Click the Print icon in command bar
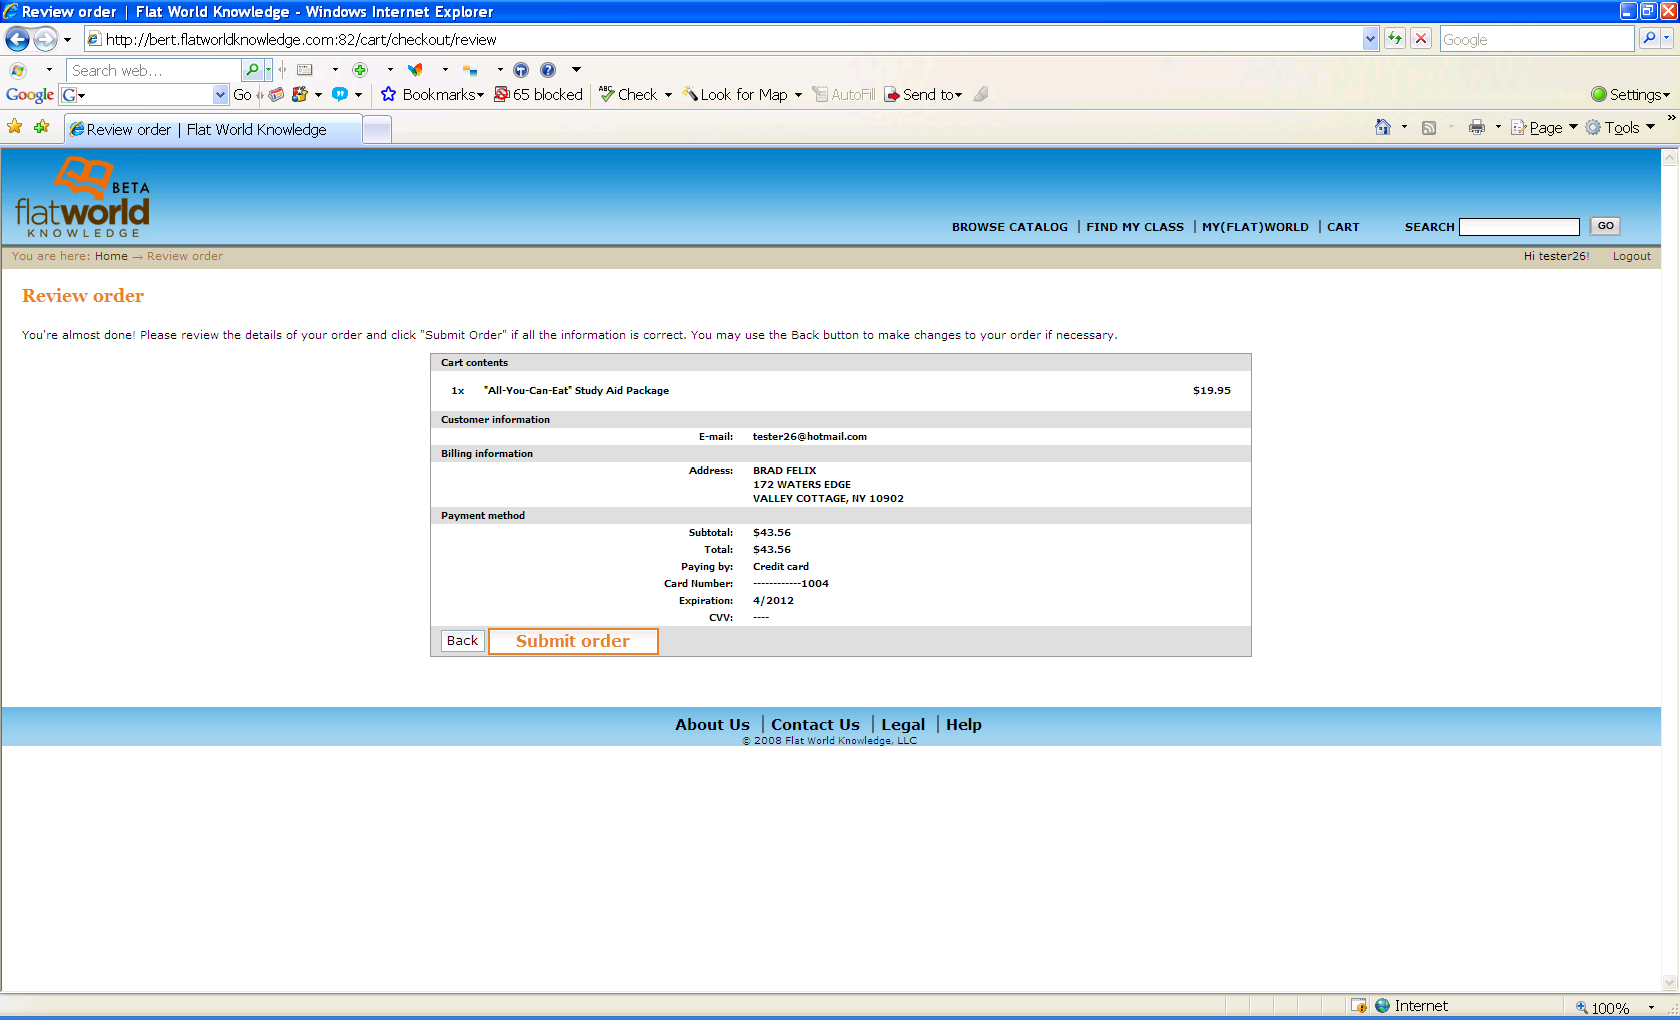Viewport: 1680px width, 1020px height. (x=1476, y=127)
